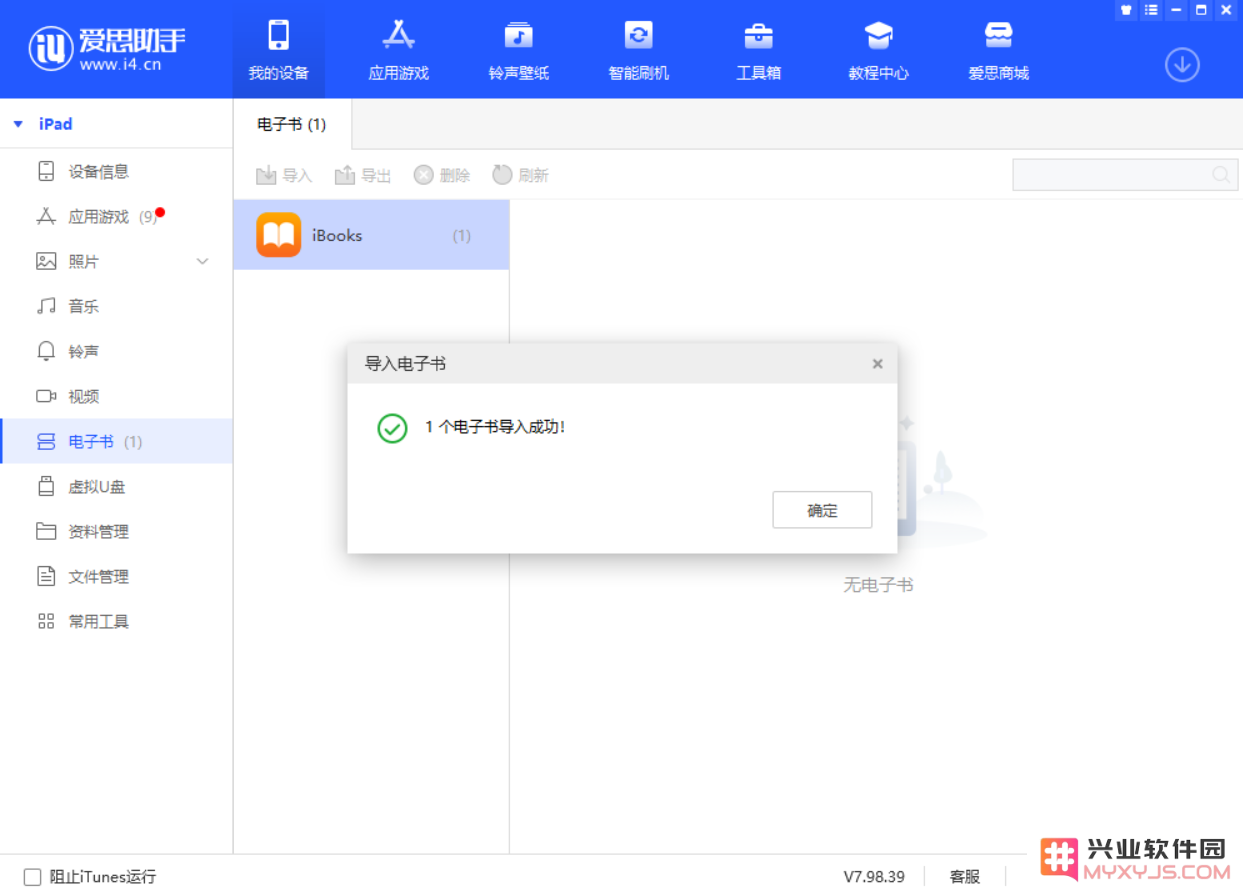Select 文件管理 in sidebar

(116, 577)
